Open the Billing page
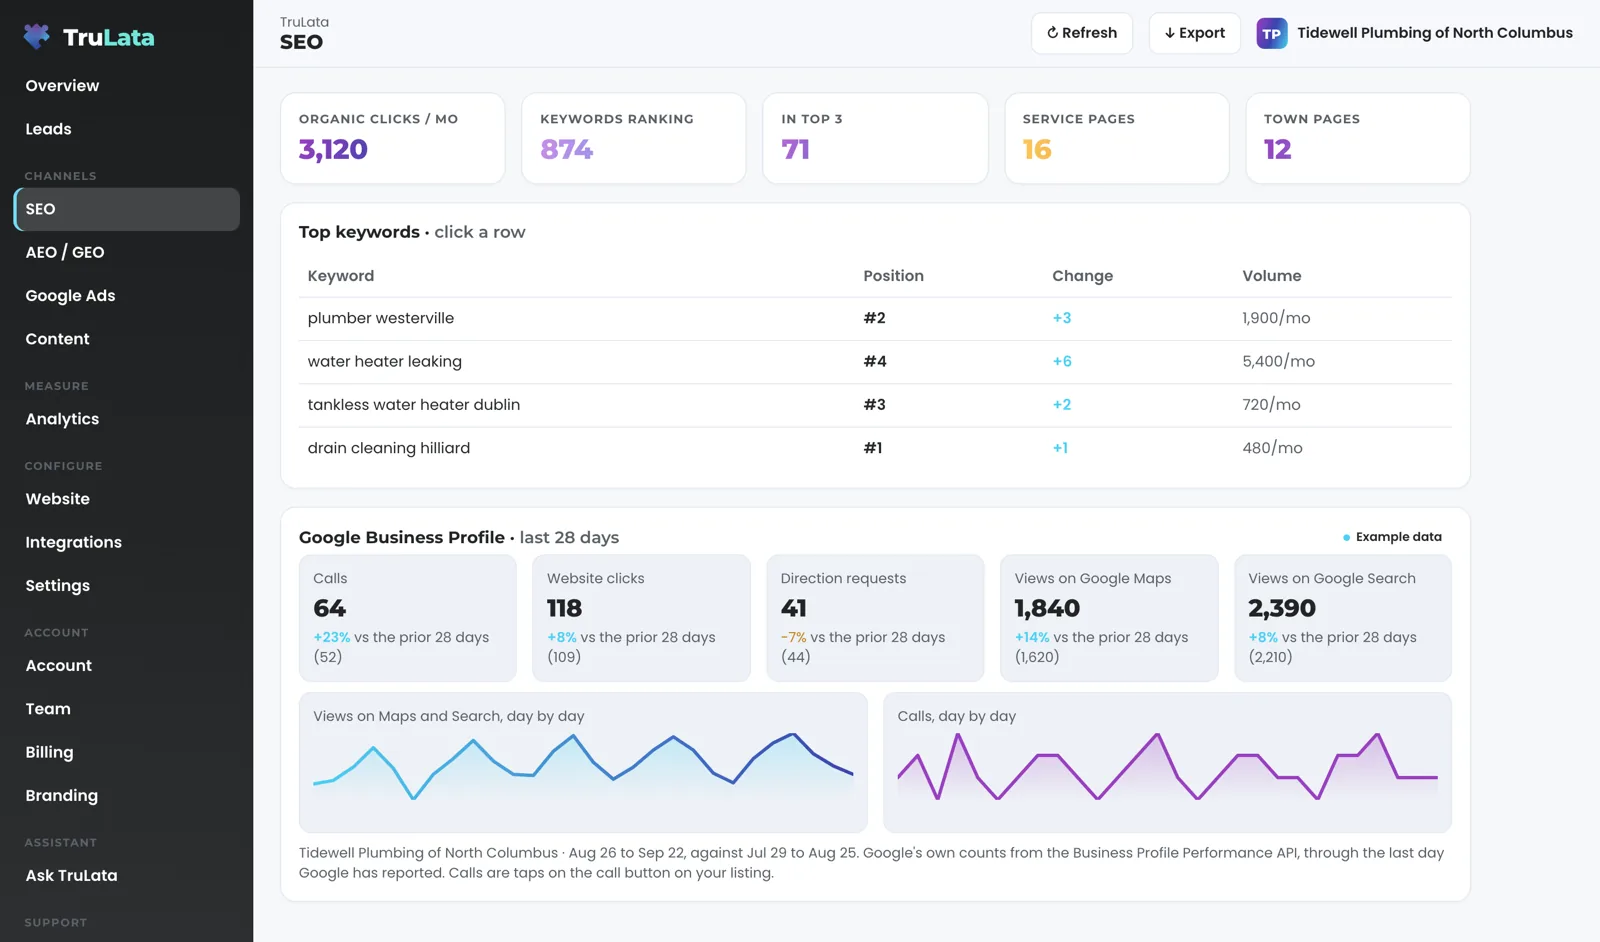 127,752
